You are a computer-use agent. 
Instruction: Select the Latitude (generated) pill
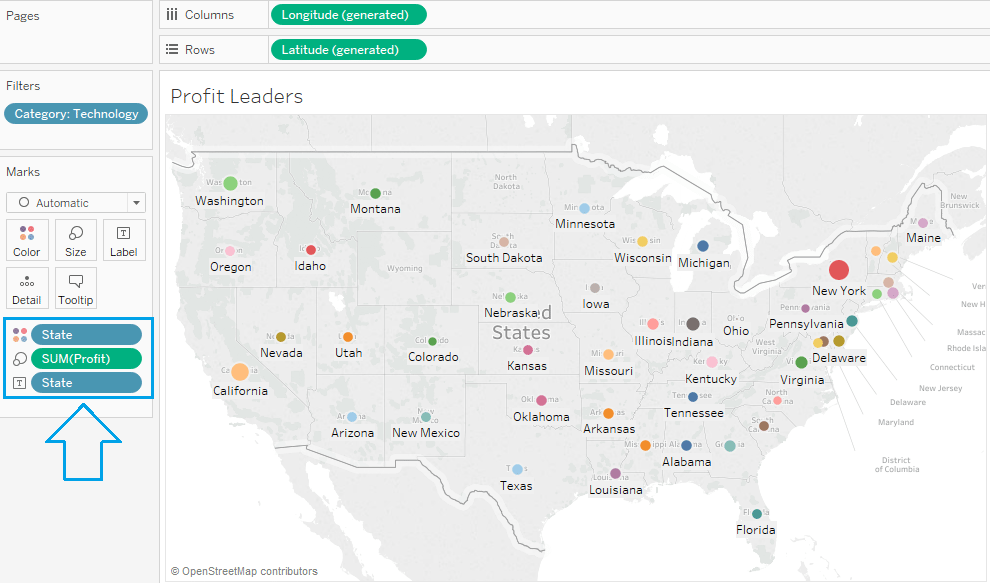(x=348, y=49)
